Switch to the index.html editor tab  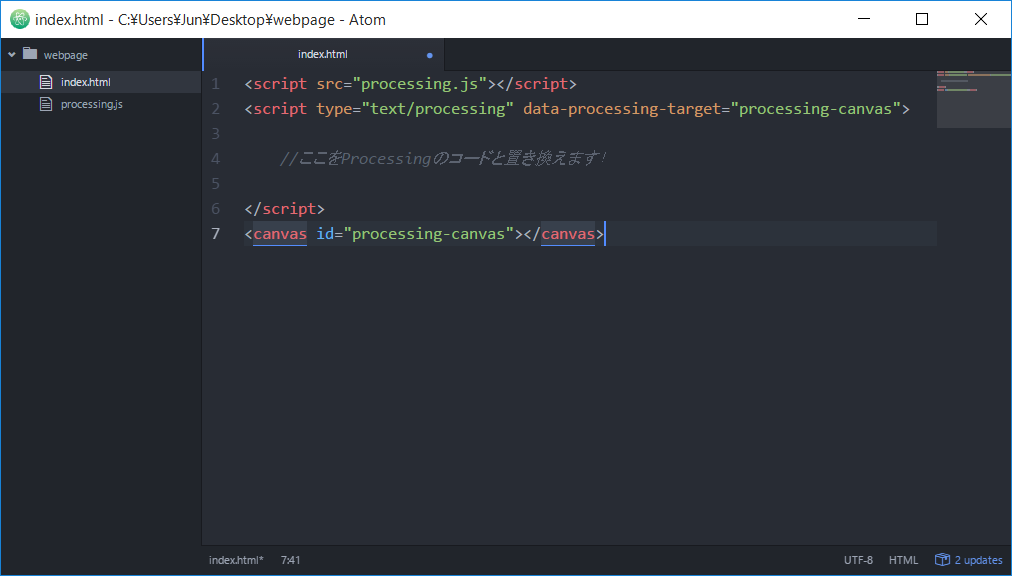pos(323,54)
